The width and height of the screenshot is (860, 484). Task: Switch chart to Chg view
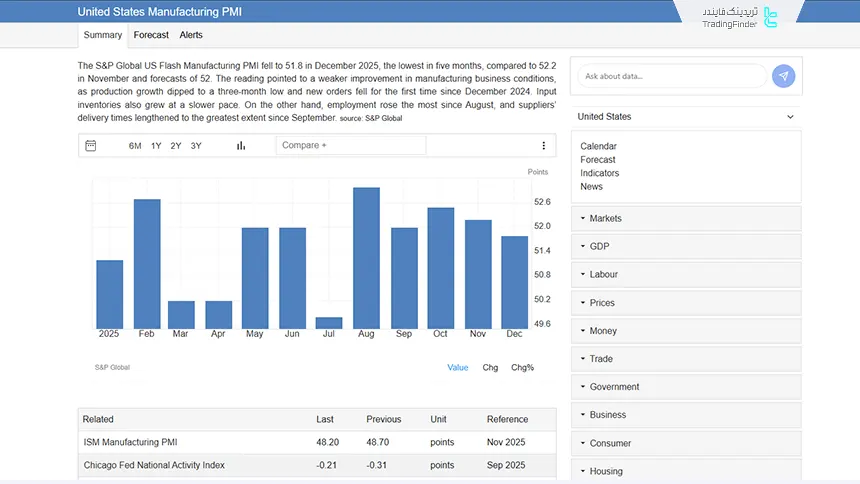pos(490,368)
